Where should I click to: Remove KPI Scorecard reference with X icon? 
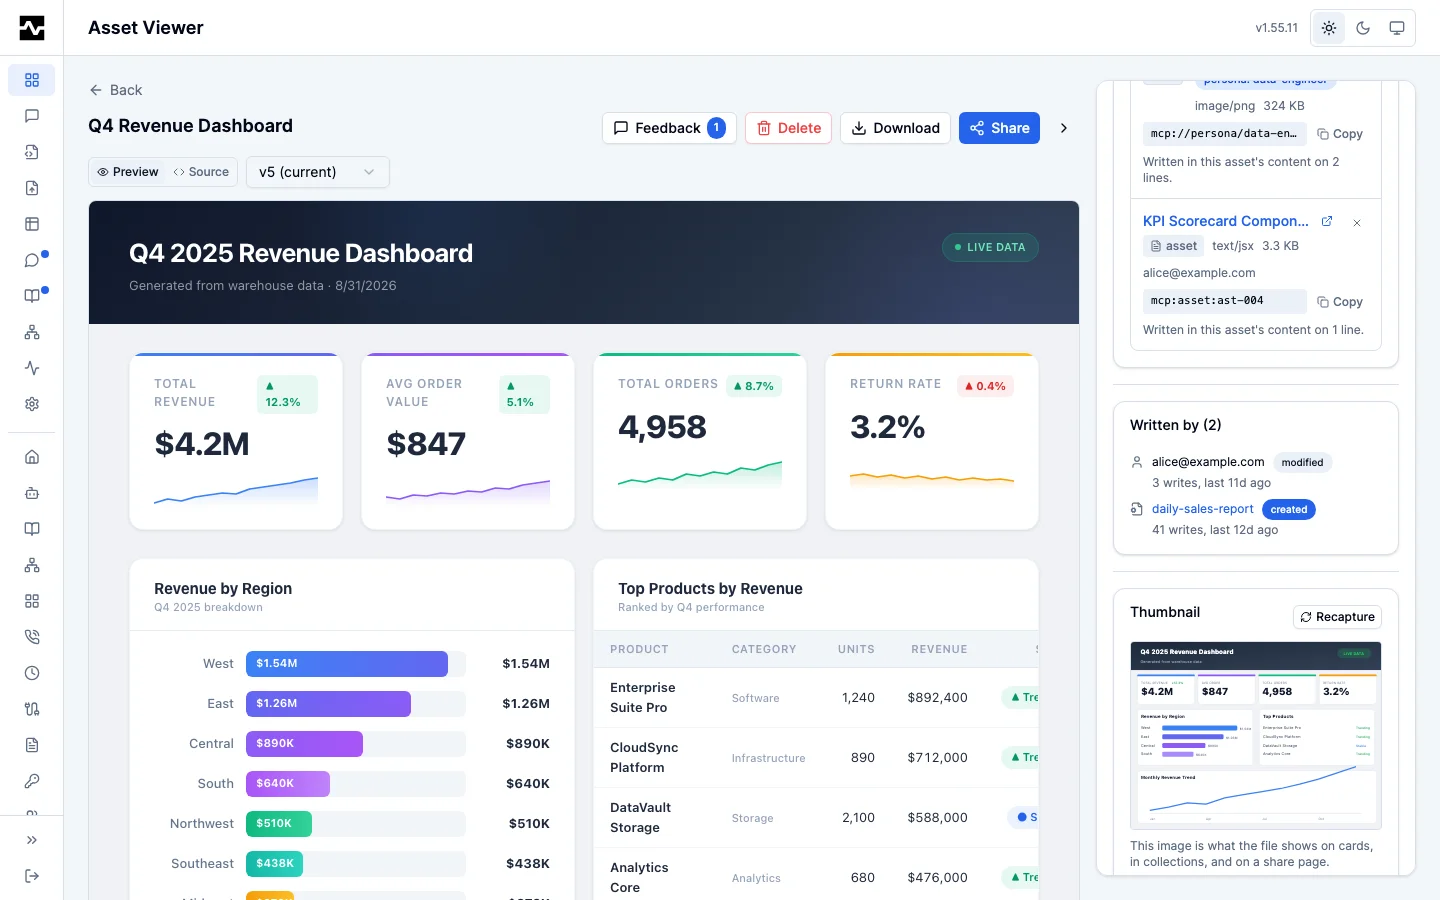(x=1357, y=223)
